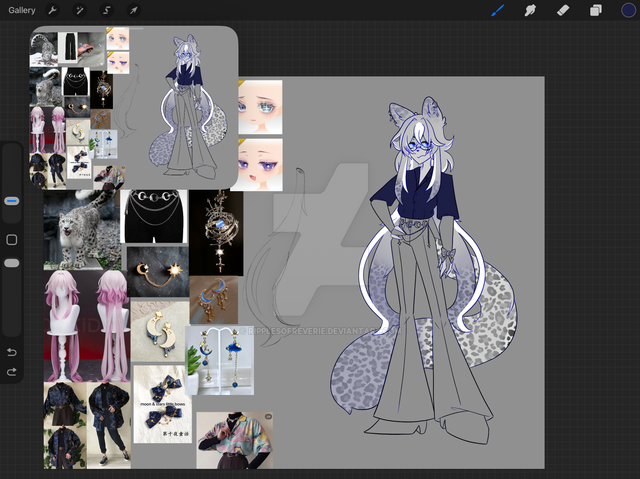Image resolution: width=640 pixels, height=479 pixels.
Task: Open the Gallery
Action: coord(22,10)
